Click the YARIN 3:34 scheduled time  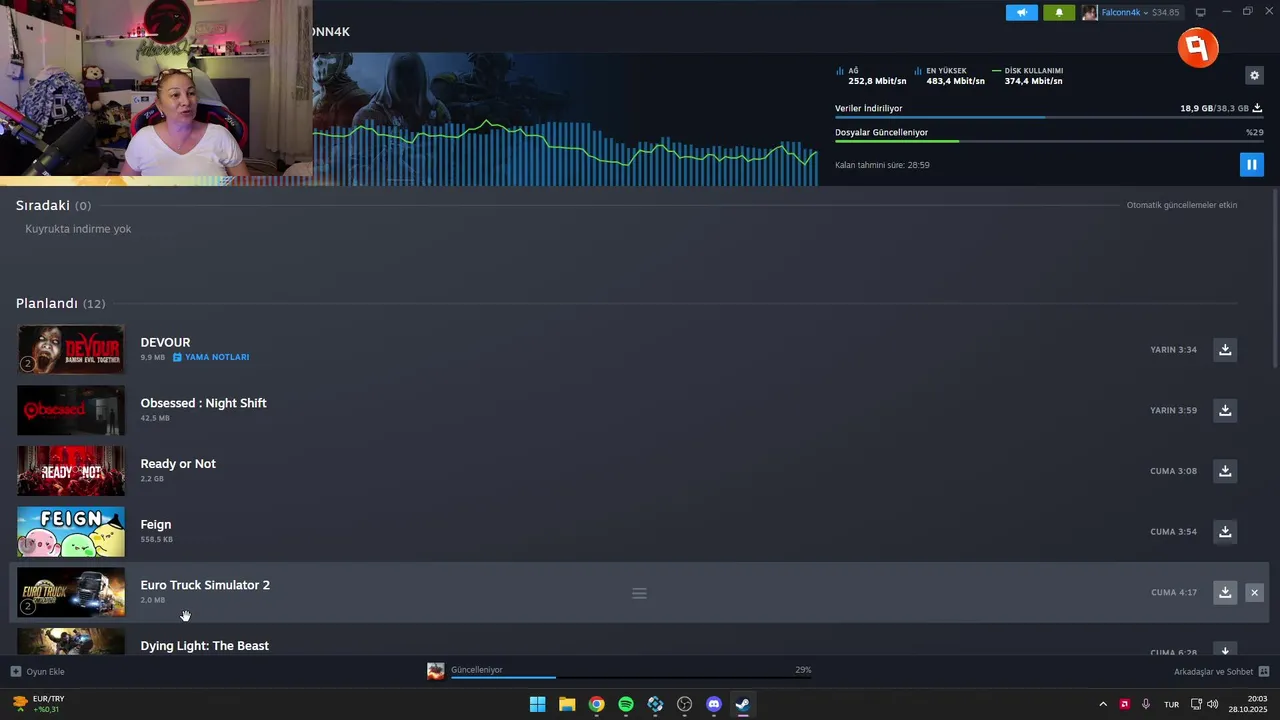point(1173,350)
